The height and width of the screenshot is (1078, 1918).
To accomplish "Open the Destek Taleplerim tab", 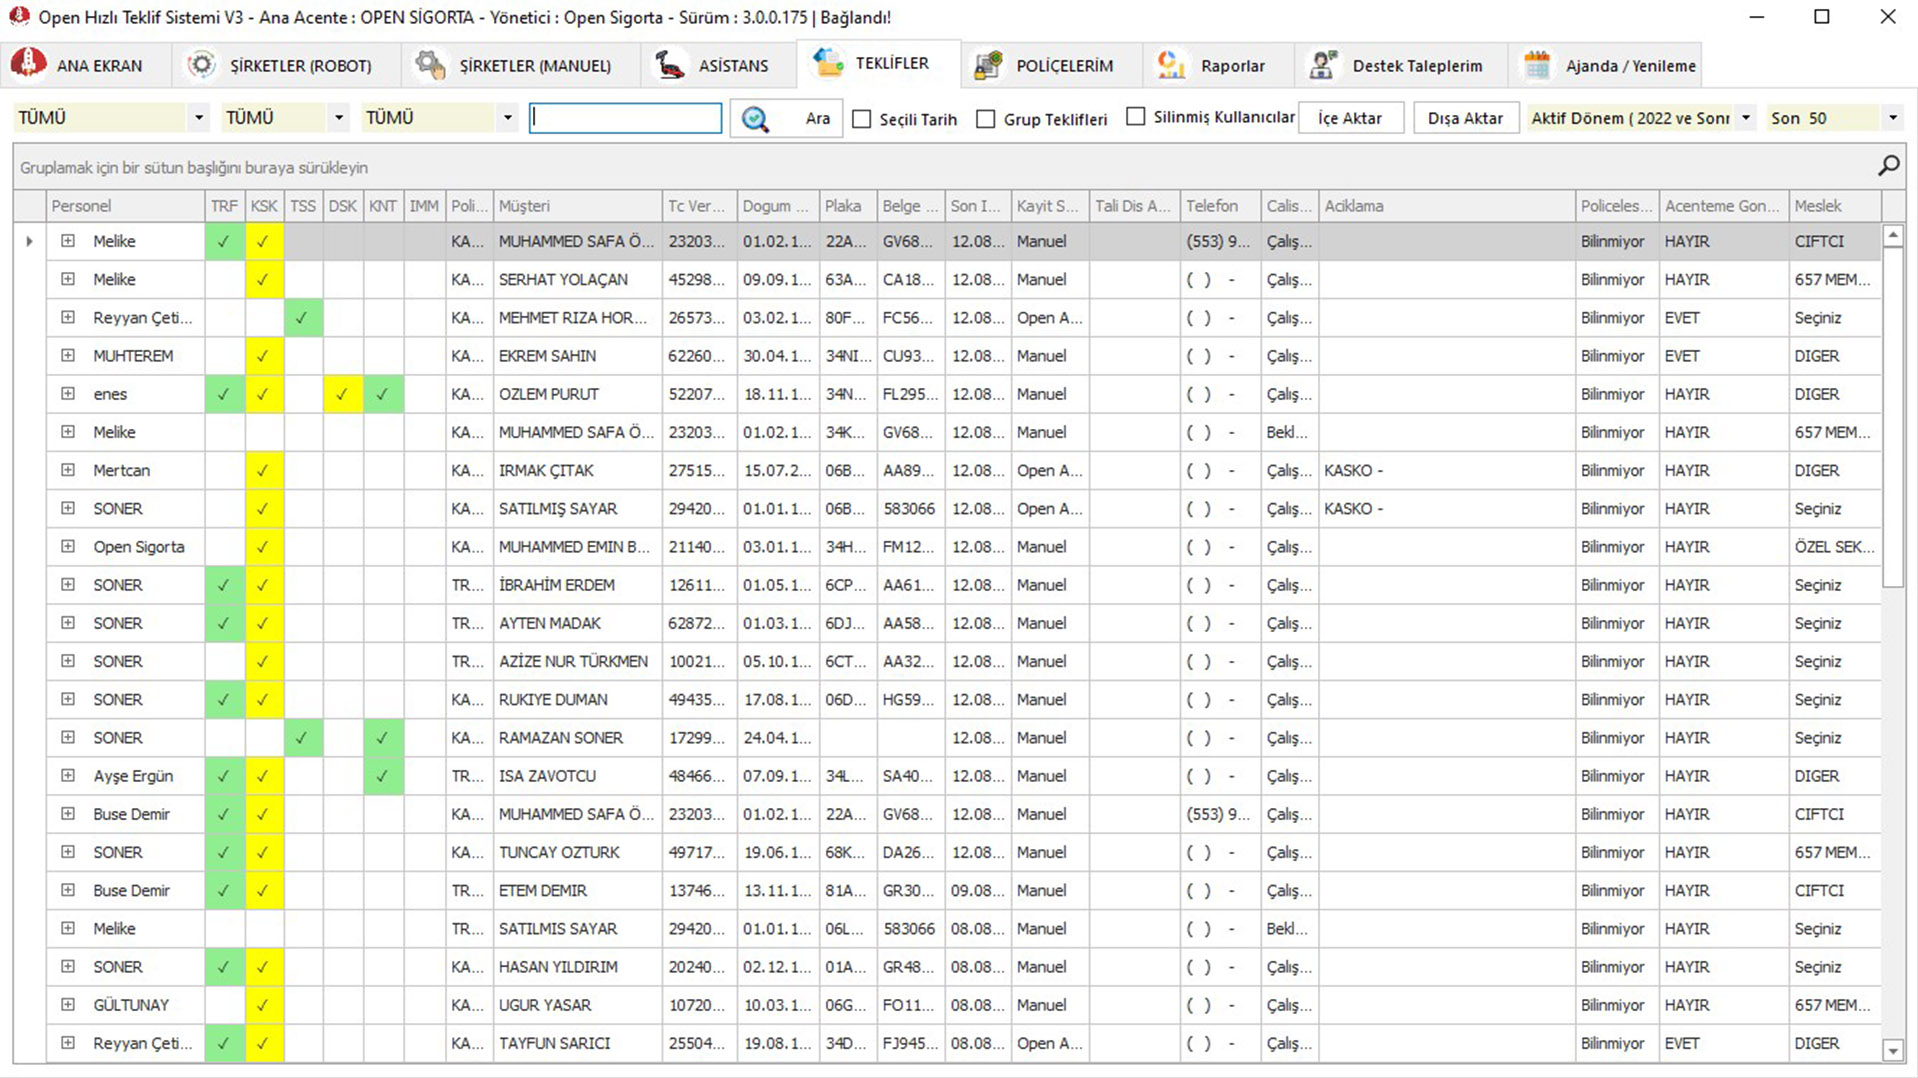I will [1401, 65].
